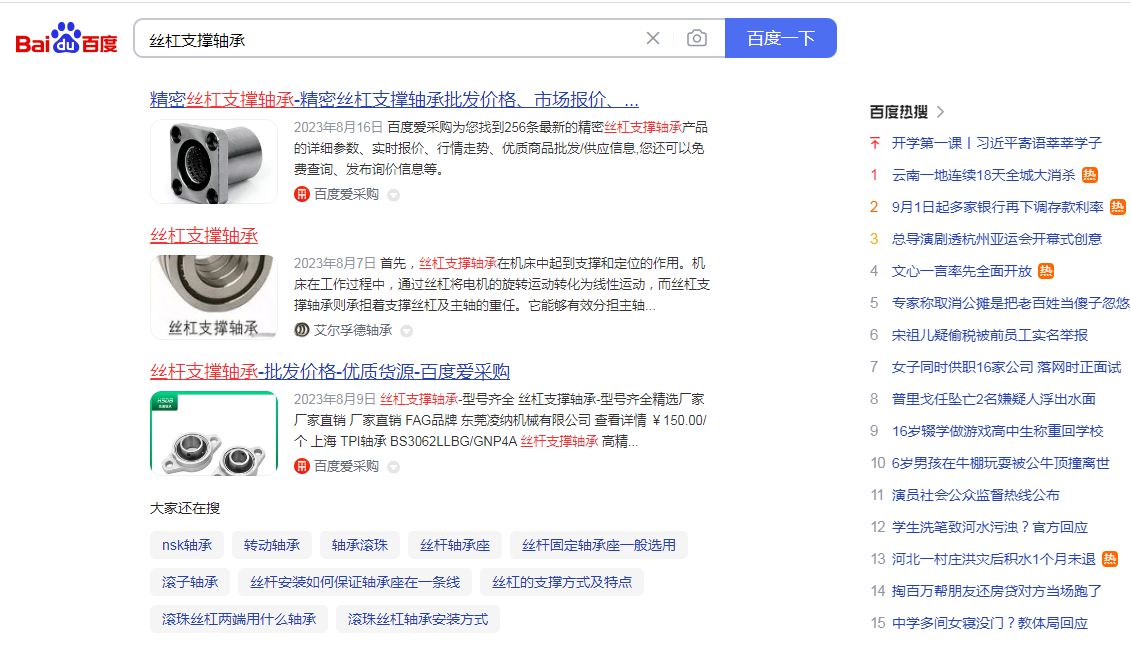Open hot topic 文心一言率先全面开放
This screenshot has height=647, width=1131.
point(961,271)
